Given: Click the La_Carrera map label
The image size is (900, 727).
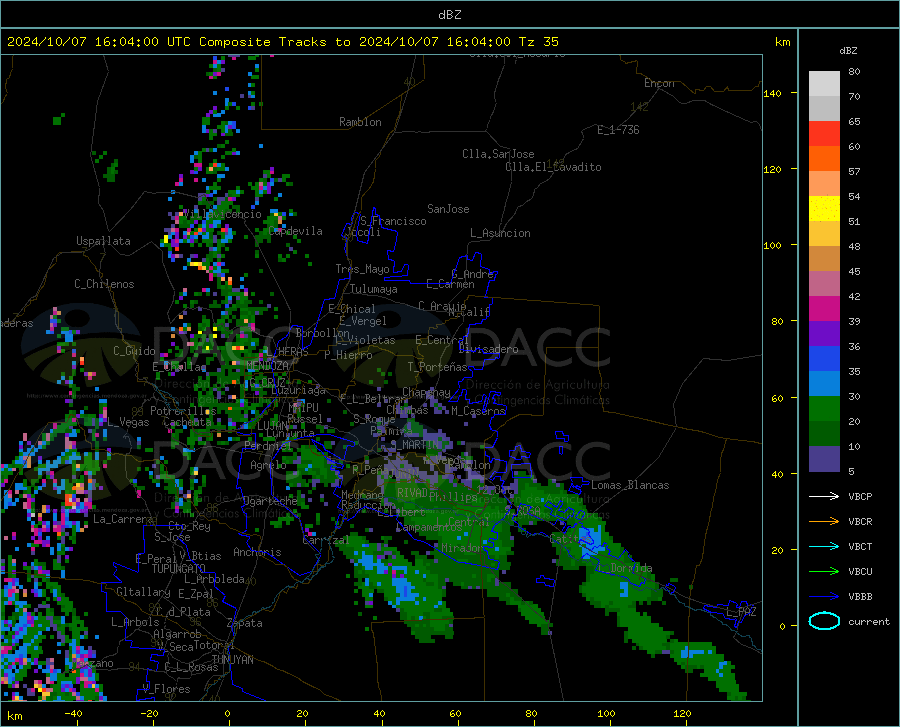Looking at the screenshot, I should click(123, 519).
